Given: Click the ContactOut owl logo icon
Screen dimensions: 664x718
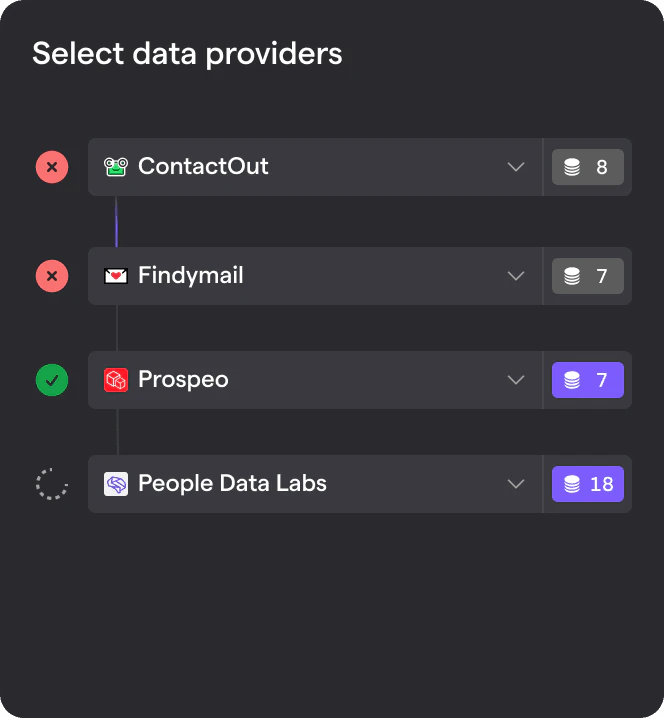Looking at the screenshot, I should click(x=116, y=167).
